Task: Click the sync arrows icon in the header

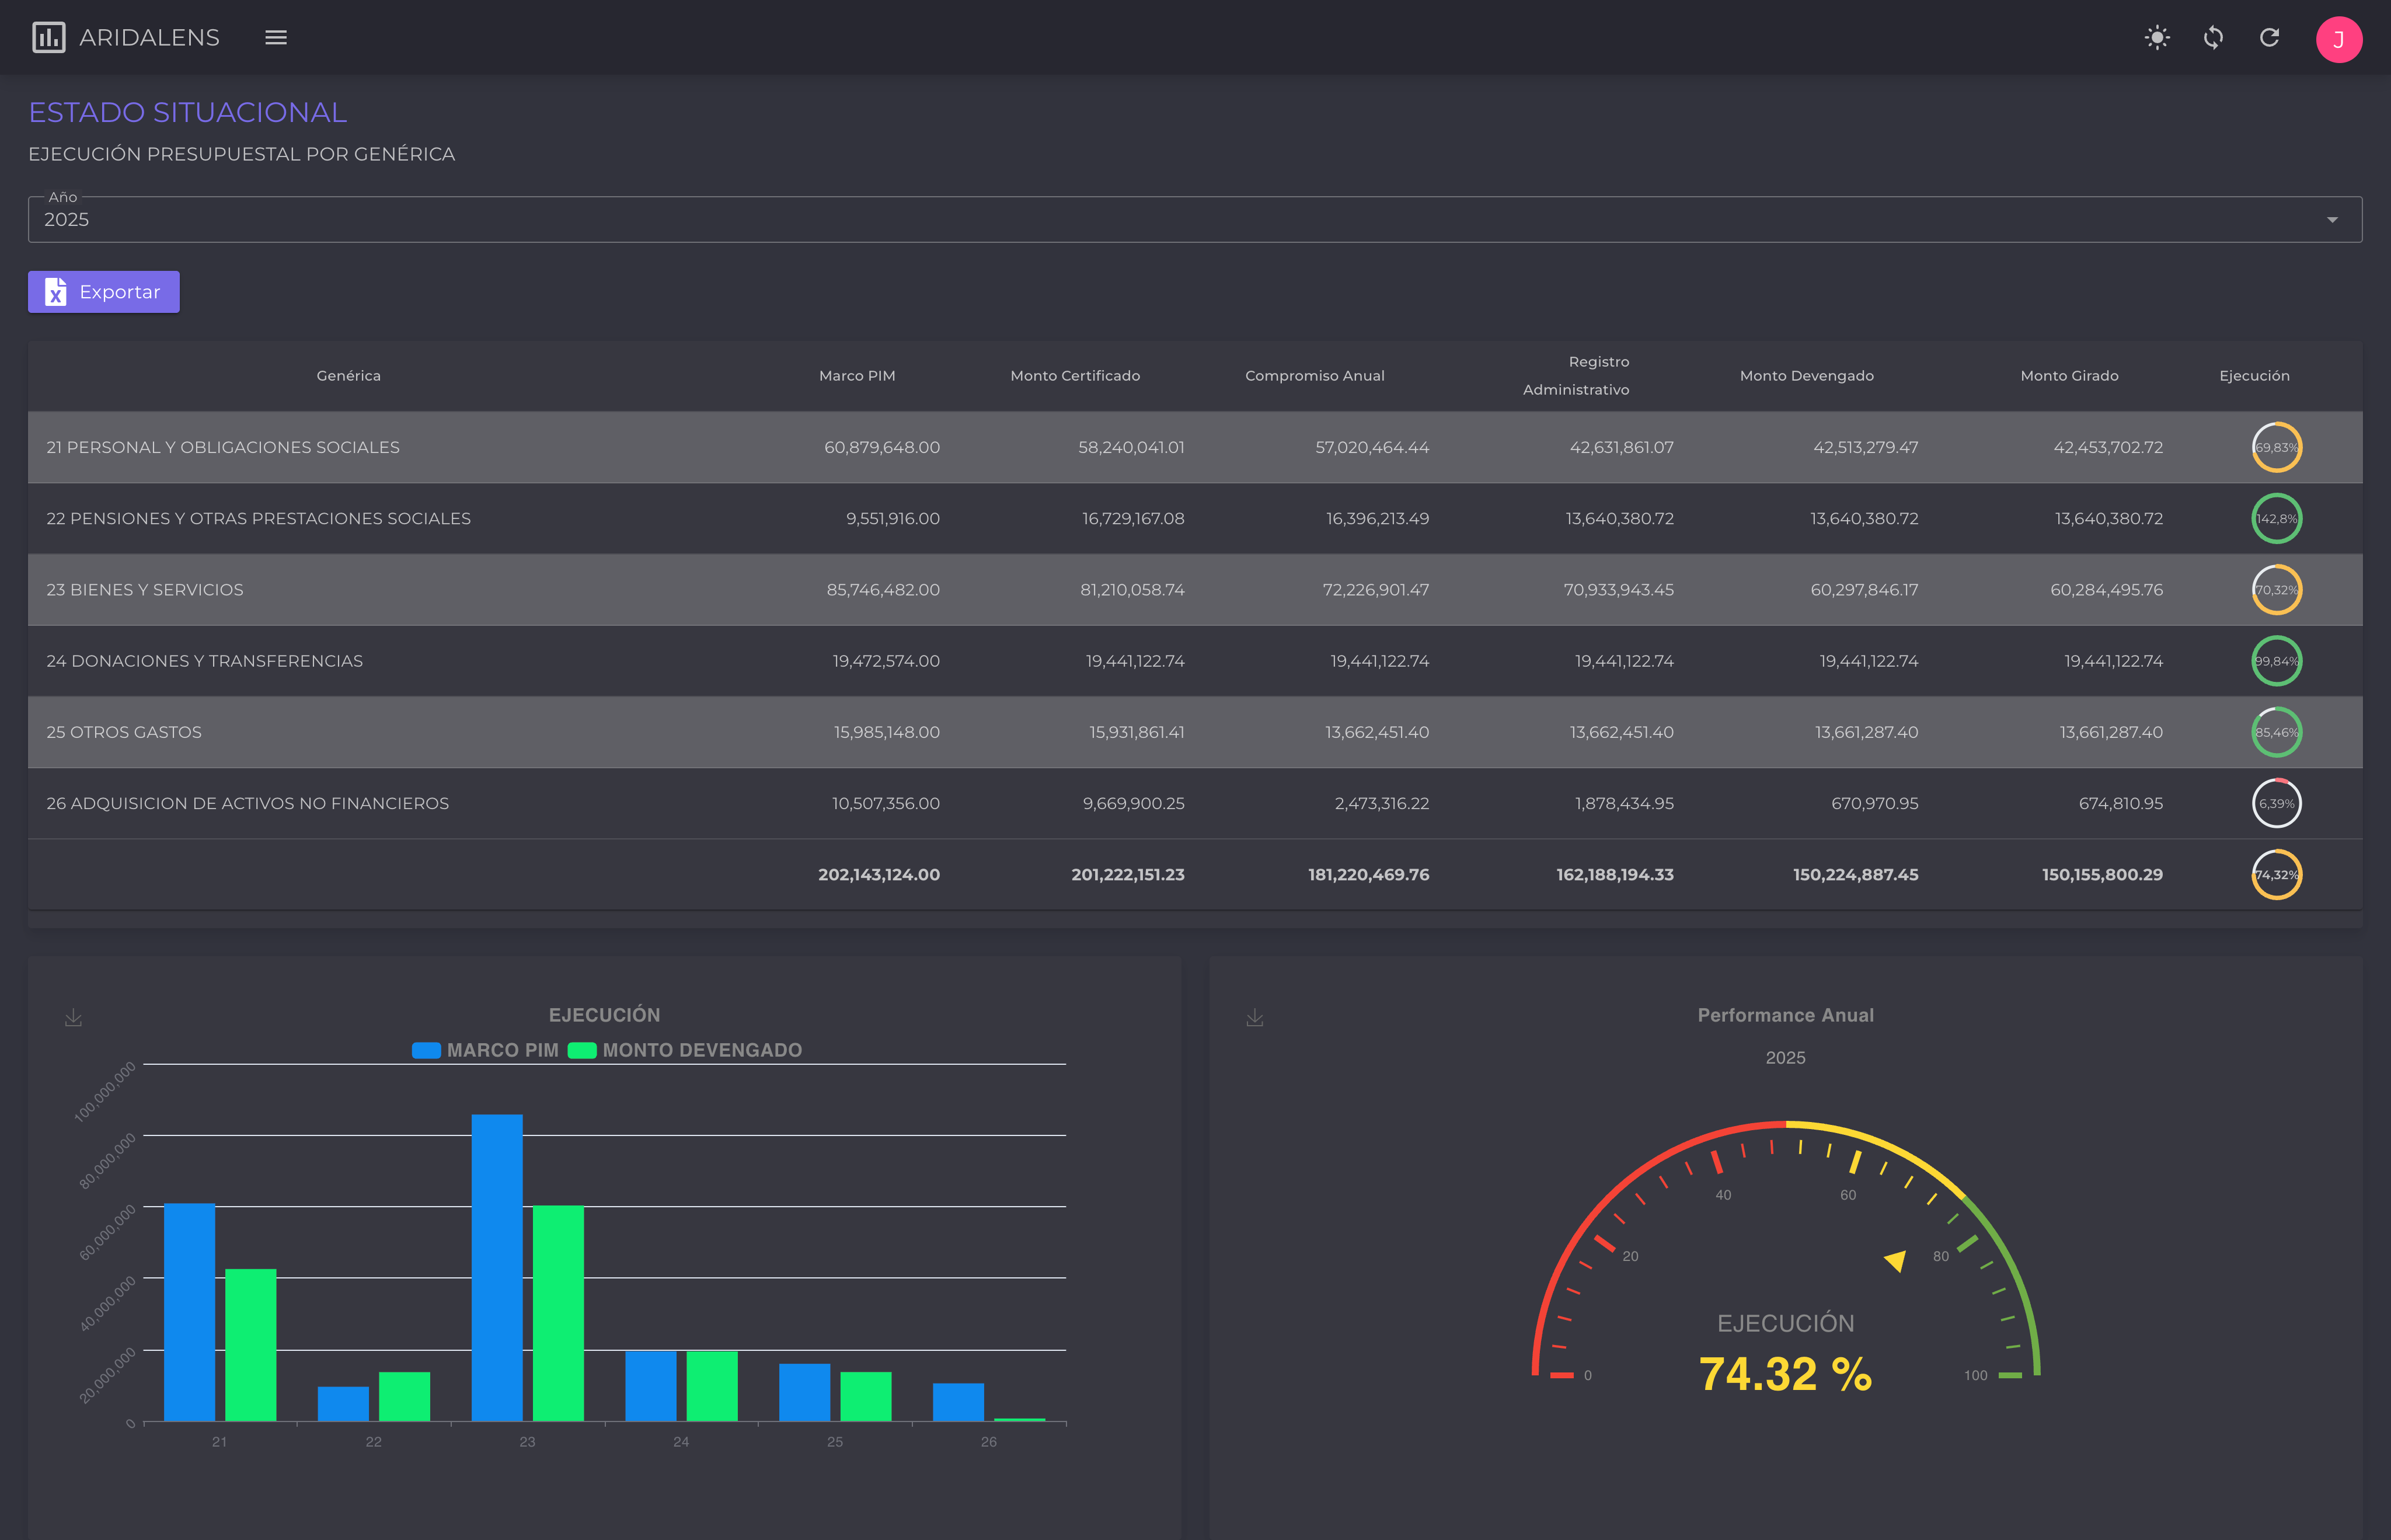Action: point(2213,38)
